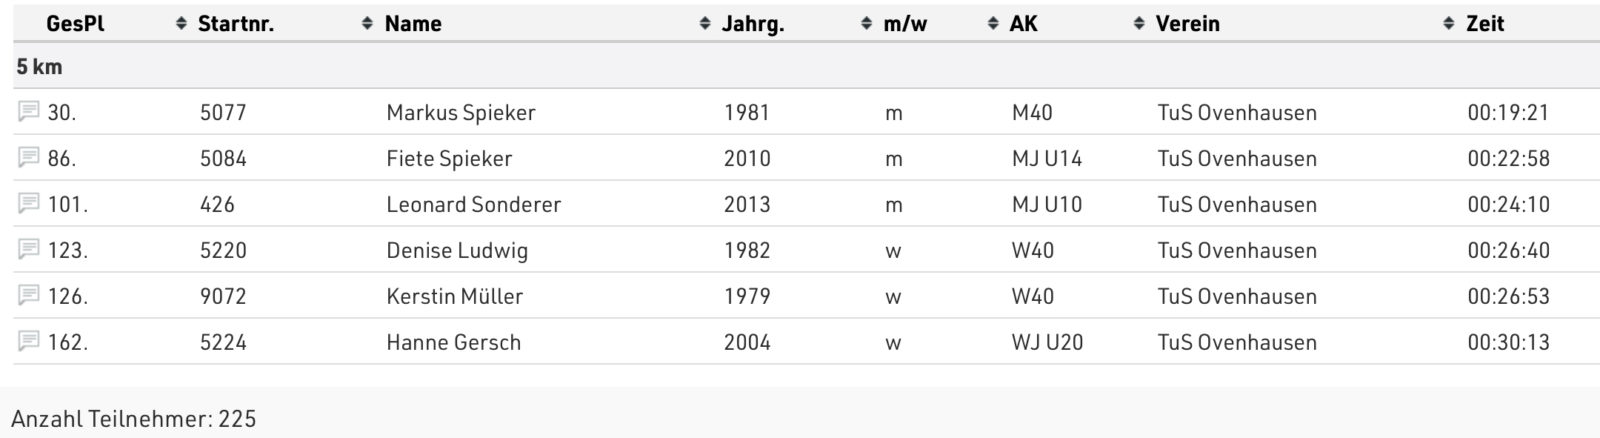
Task: Sort table by m/w column
Action: point(904,23)
